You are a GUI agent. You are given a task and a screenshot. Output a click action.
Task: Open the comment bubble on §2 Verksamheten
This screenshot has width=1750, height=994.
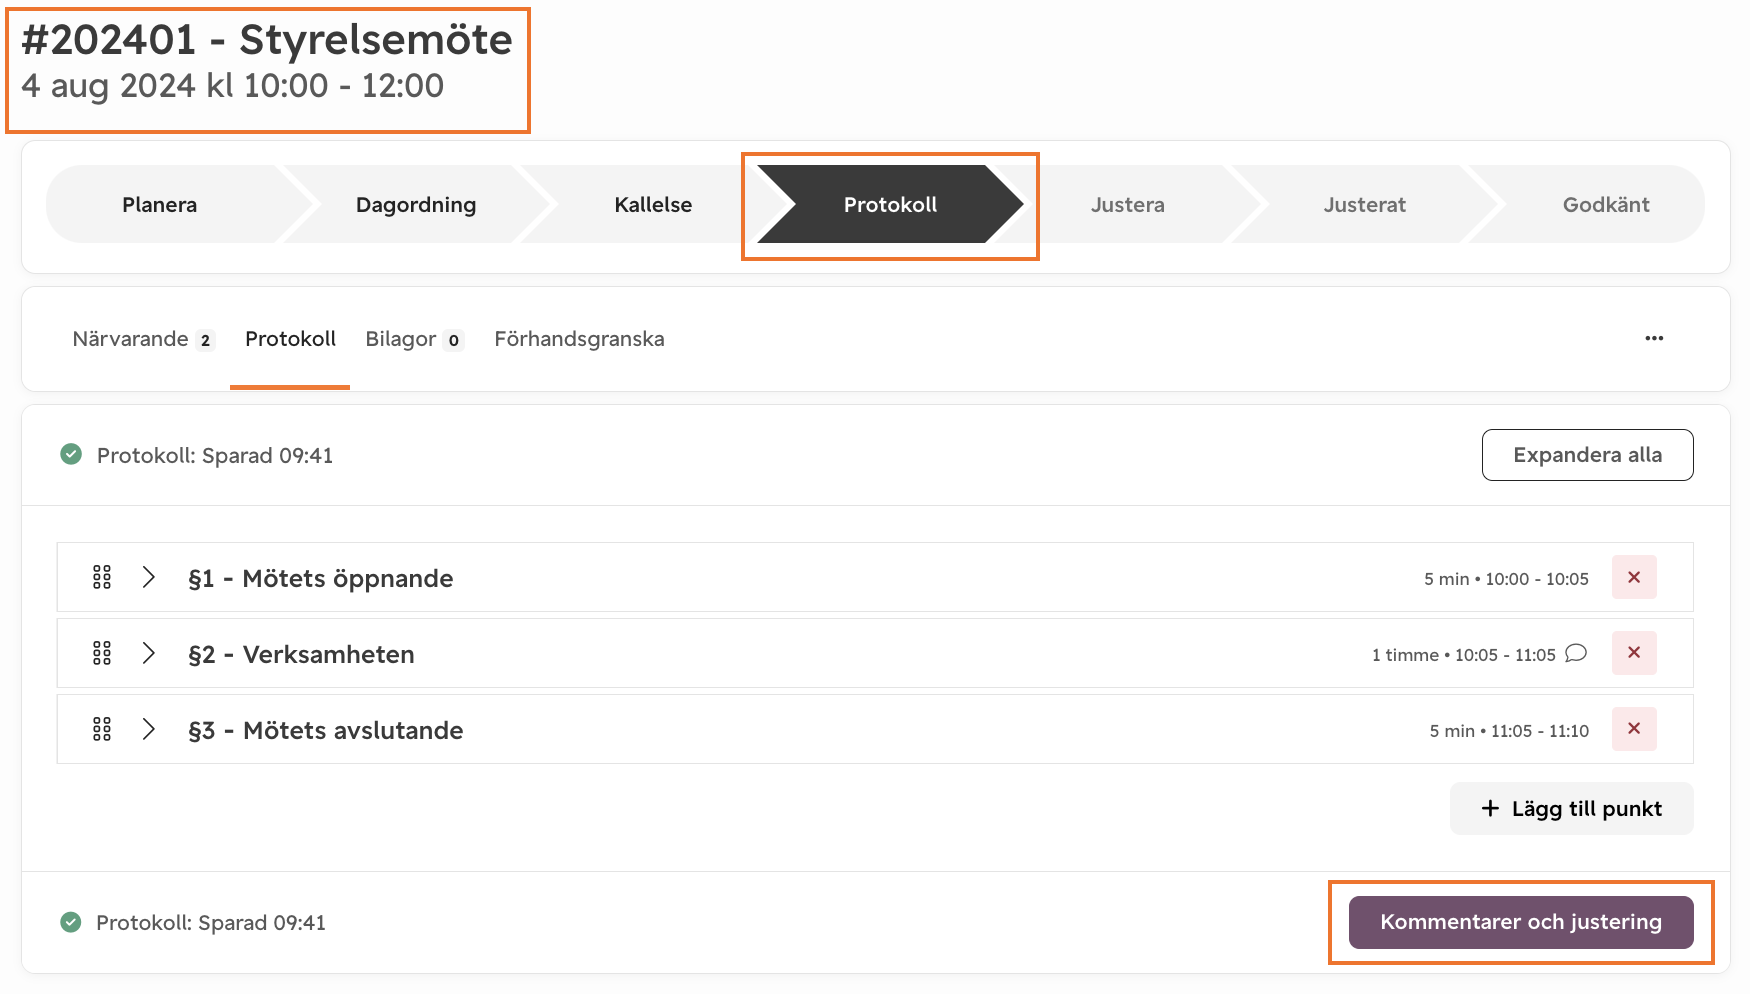point(1576,653)
